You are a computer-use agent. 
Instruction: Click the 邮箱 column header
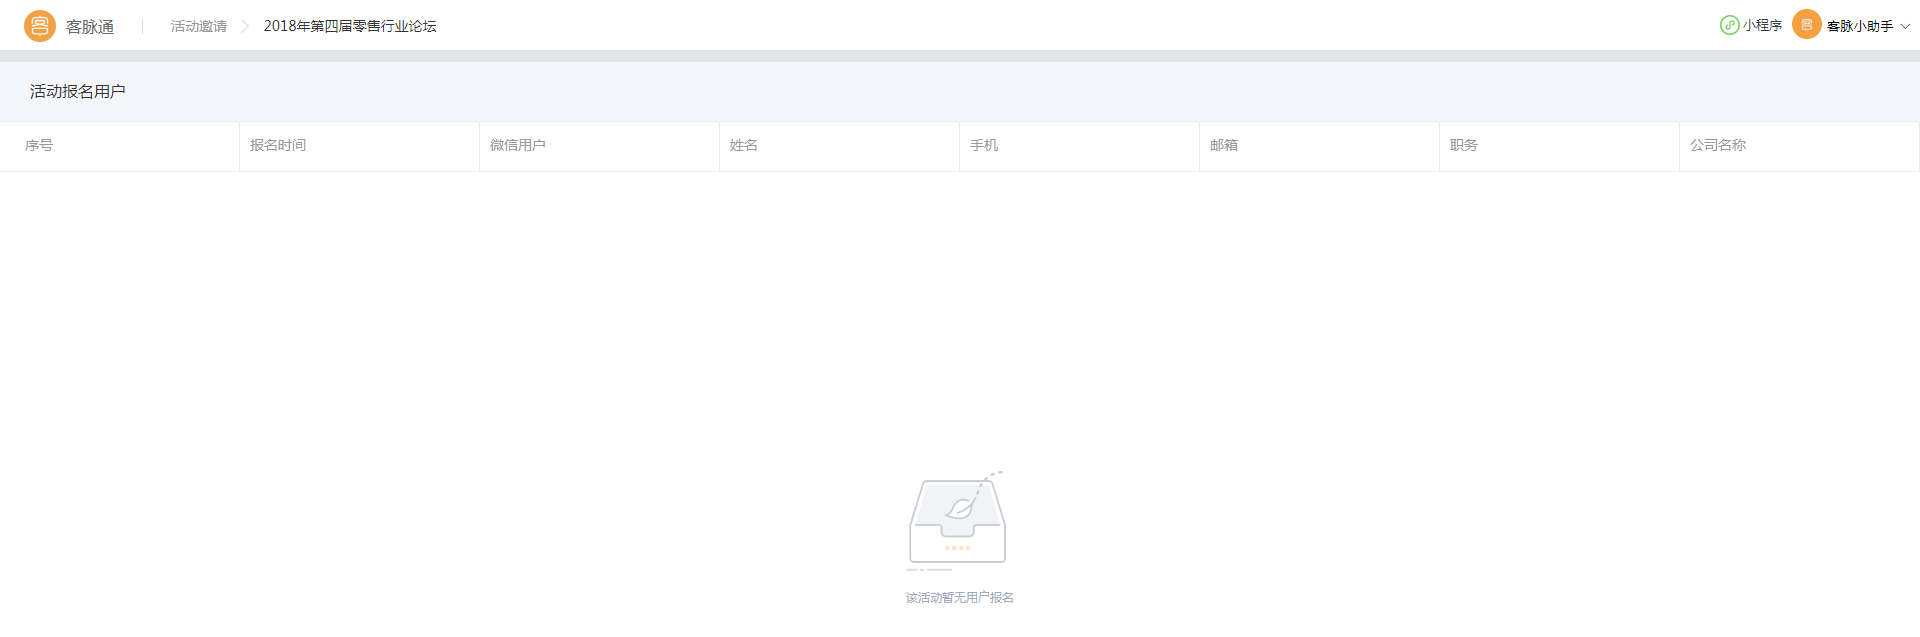[x=1224, y=146]
